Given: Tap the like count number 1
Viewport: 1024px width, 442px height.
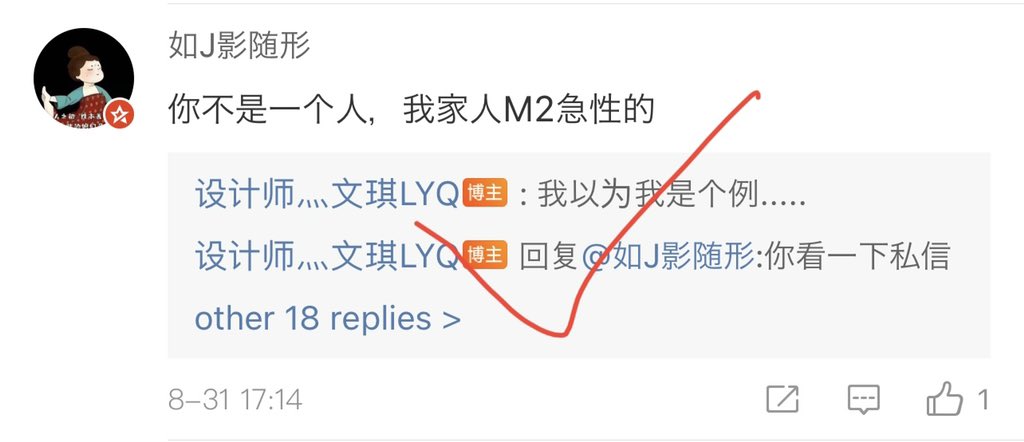Looking at the screenshot, I should pos(982,400).
